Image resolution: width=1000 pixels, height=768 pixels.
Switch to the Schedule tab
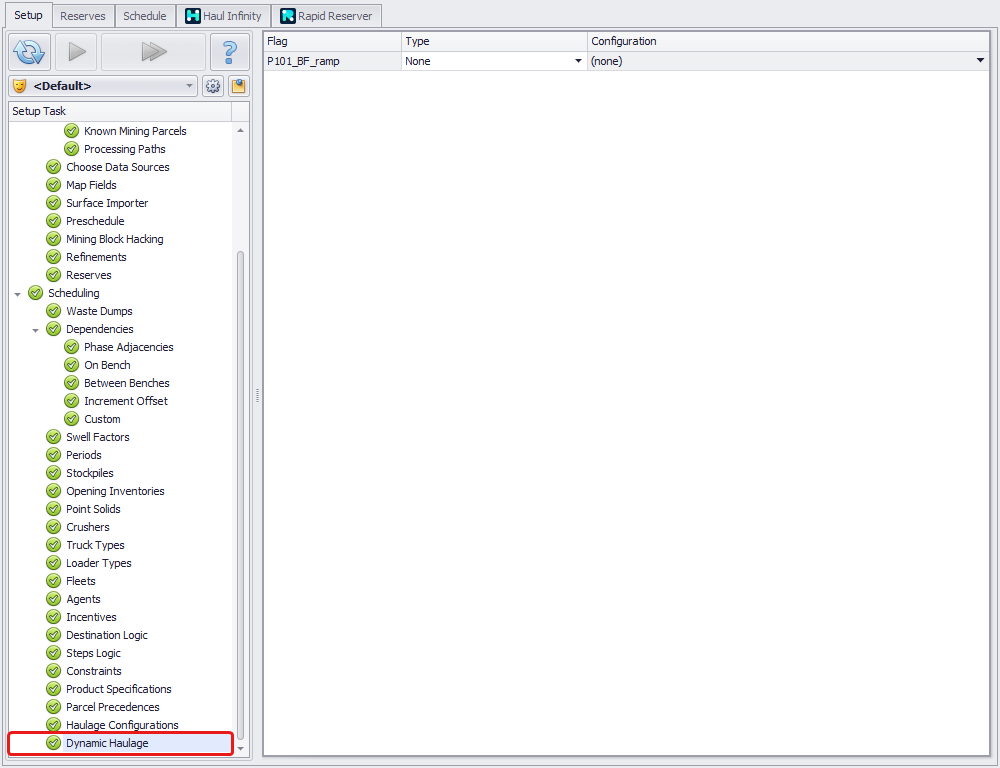pos(145,16)
